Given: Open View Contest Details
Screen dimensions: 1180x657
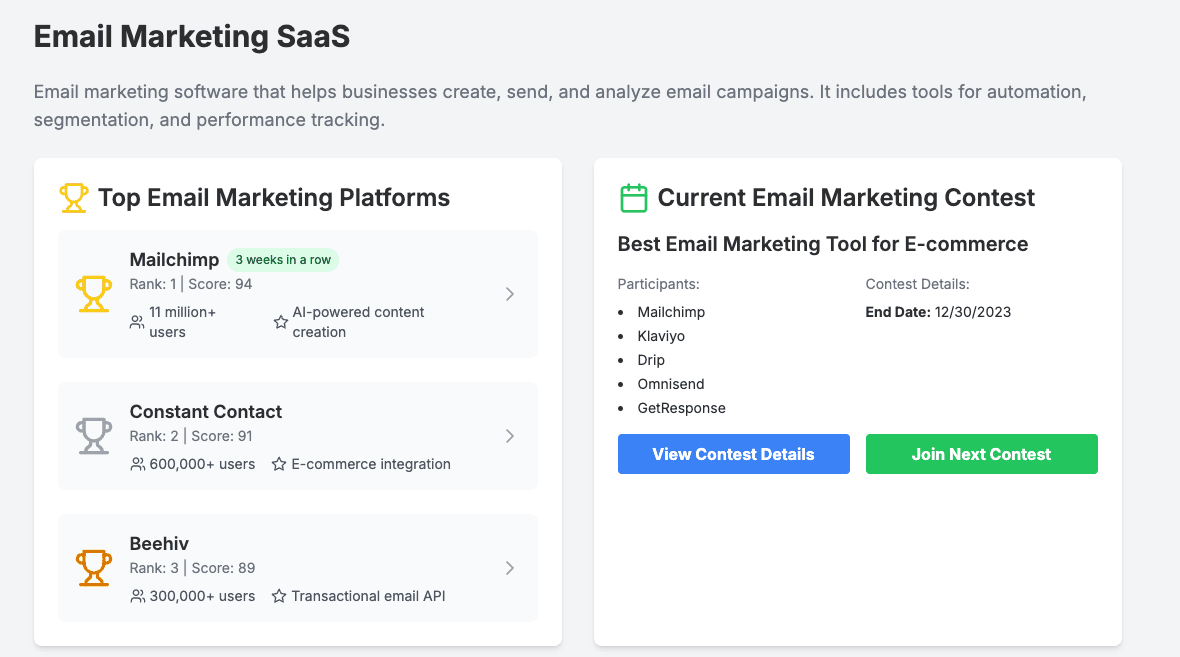Looking at the screenshot, I should pos(734,454).
